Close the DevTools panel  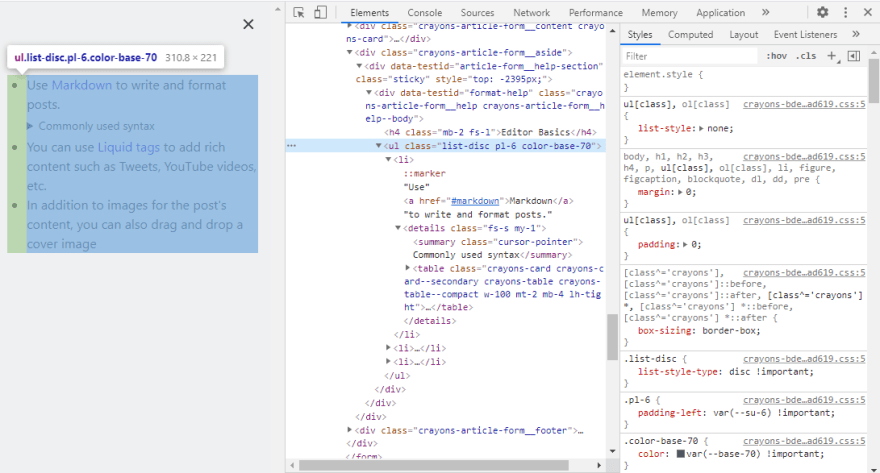coord(867,12)
